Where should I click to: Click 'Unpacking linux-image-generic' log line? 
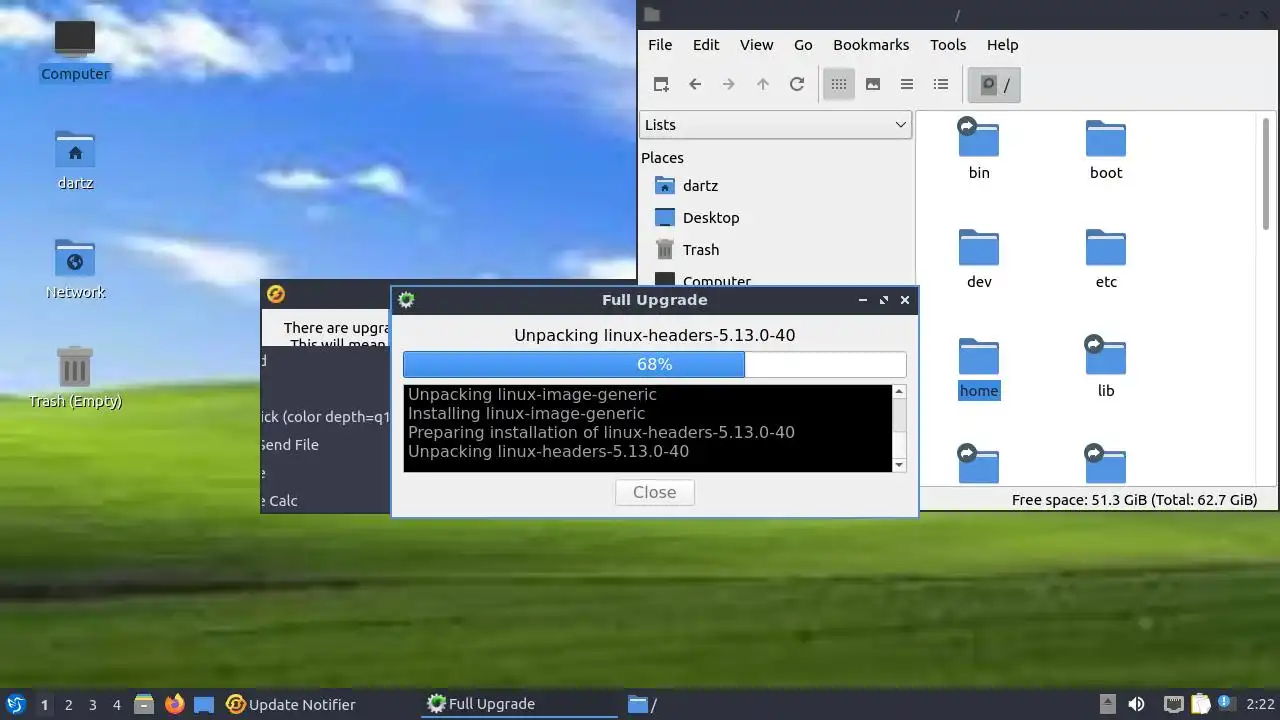[x=532, y=394]
